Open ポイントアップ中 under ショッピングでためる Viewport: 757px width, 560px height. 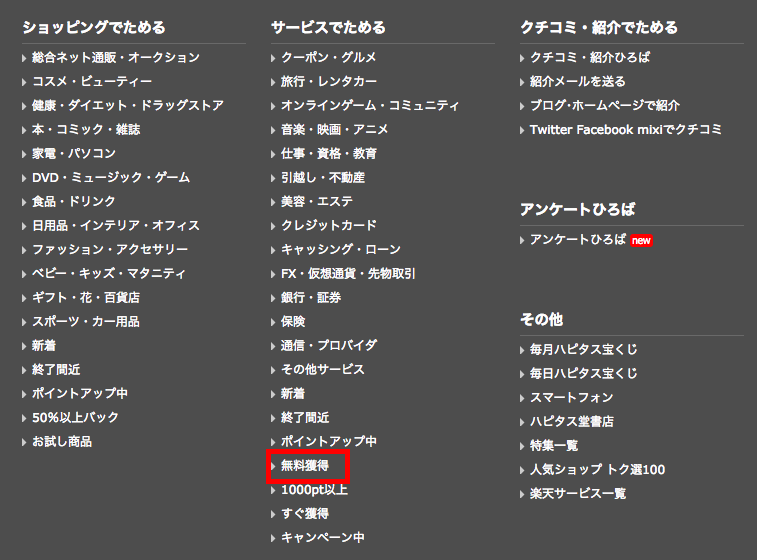coord(80,393)
